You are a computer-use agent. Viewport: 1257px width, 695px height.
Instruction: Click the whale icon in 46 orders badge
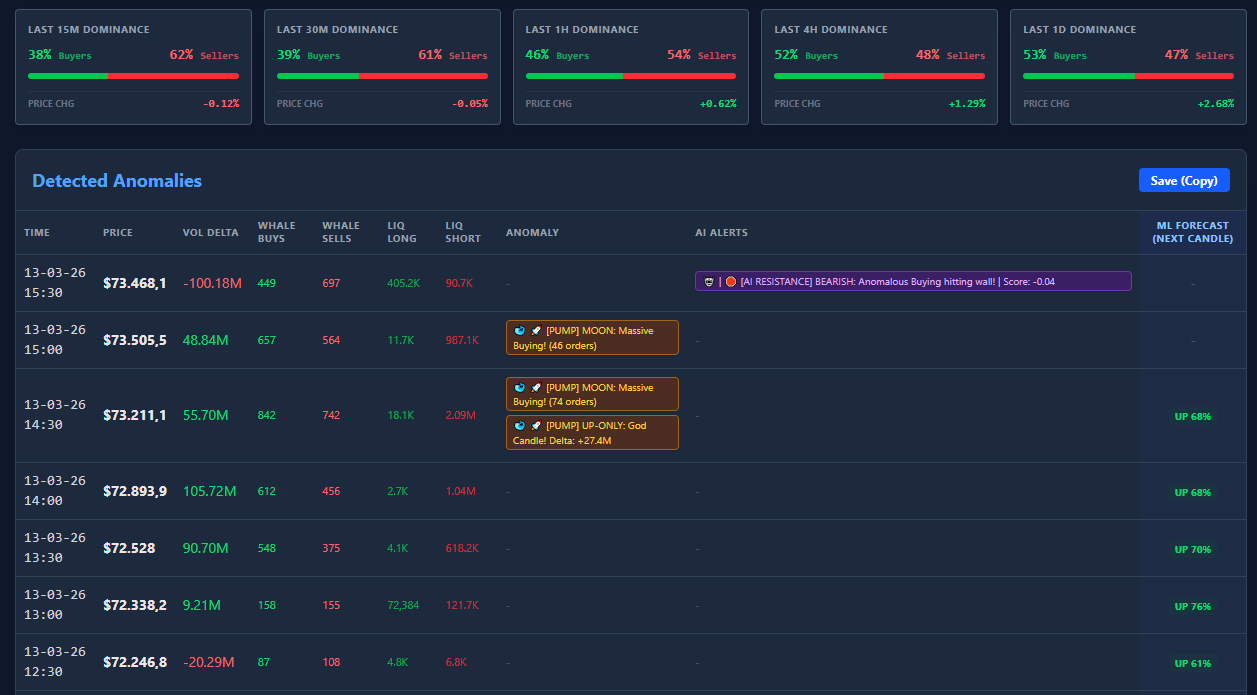coord(520,331)
